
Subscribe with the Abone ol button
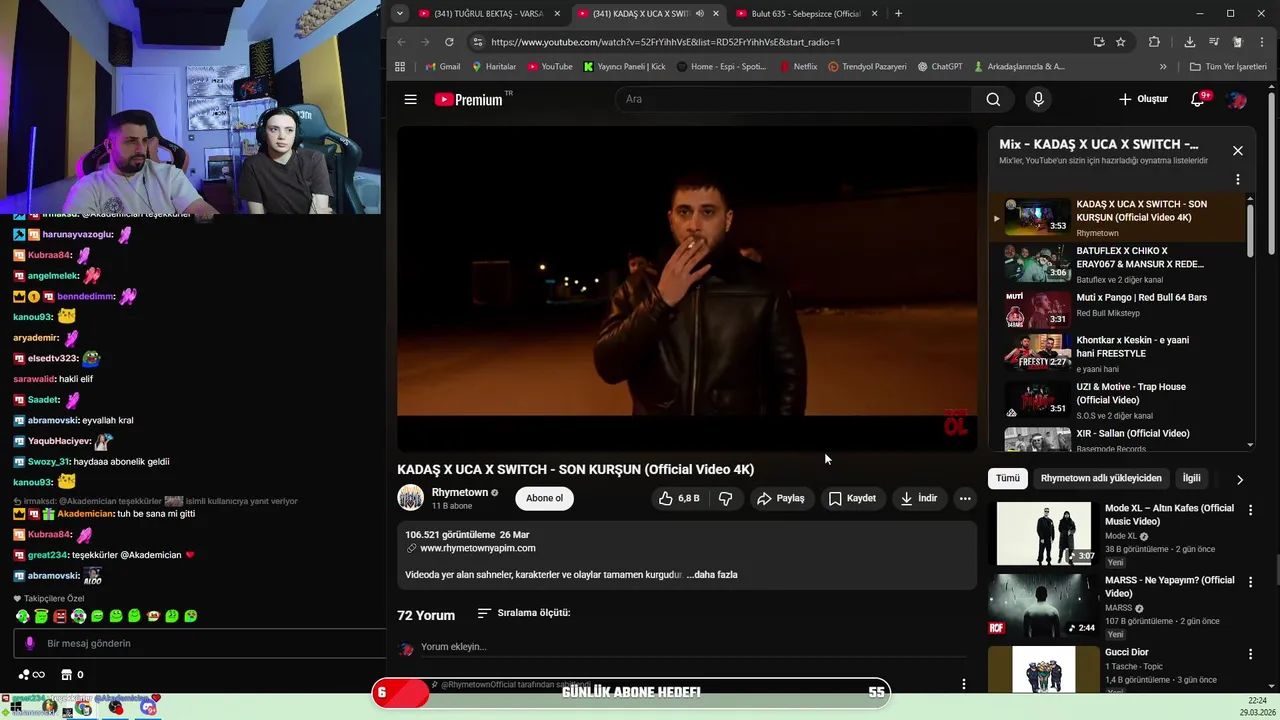(x=545, y=498)
